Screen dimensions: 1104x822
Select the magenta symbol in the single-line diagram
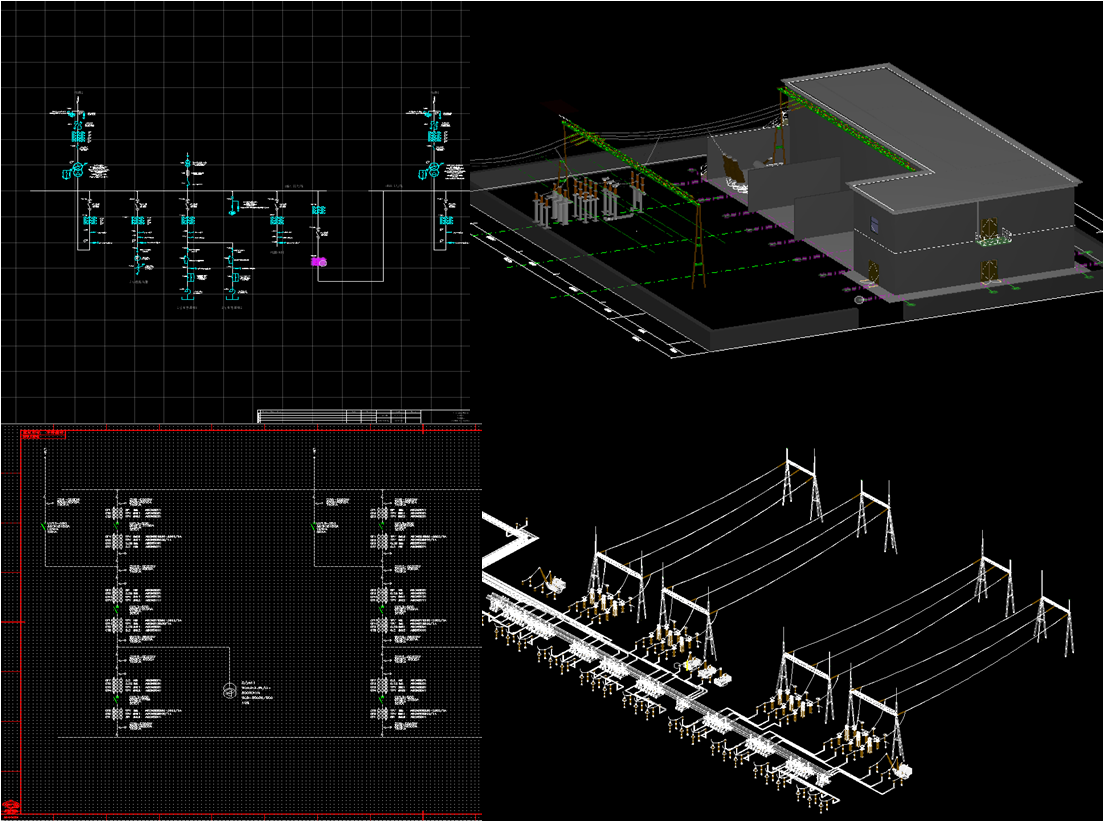pyautogui.click(x=319, y=261)
